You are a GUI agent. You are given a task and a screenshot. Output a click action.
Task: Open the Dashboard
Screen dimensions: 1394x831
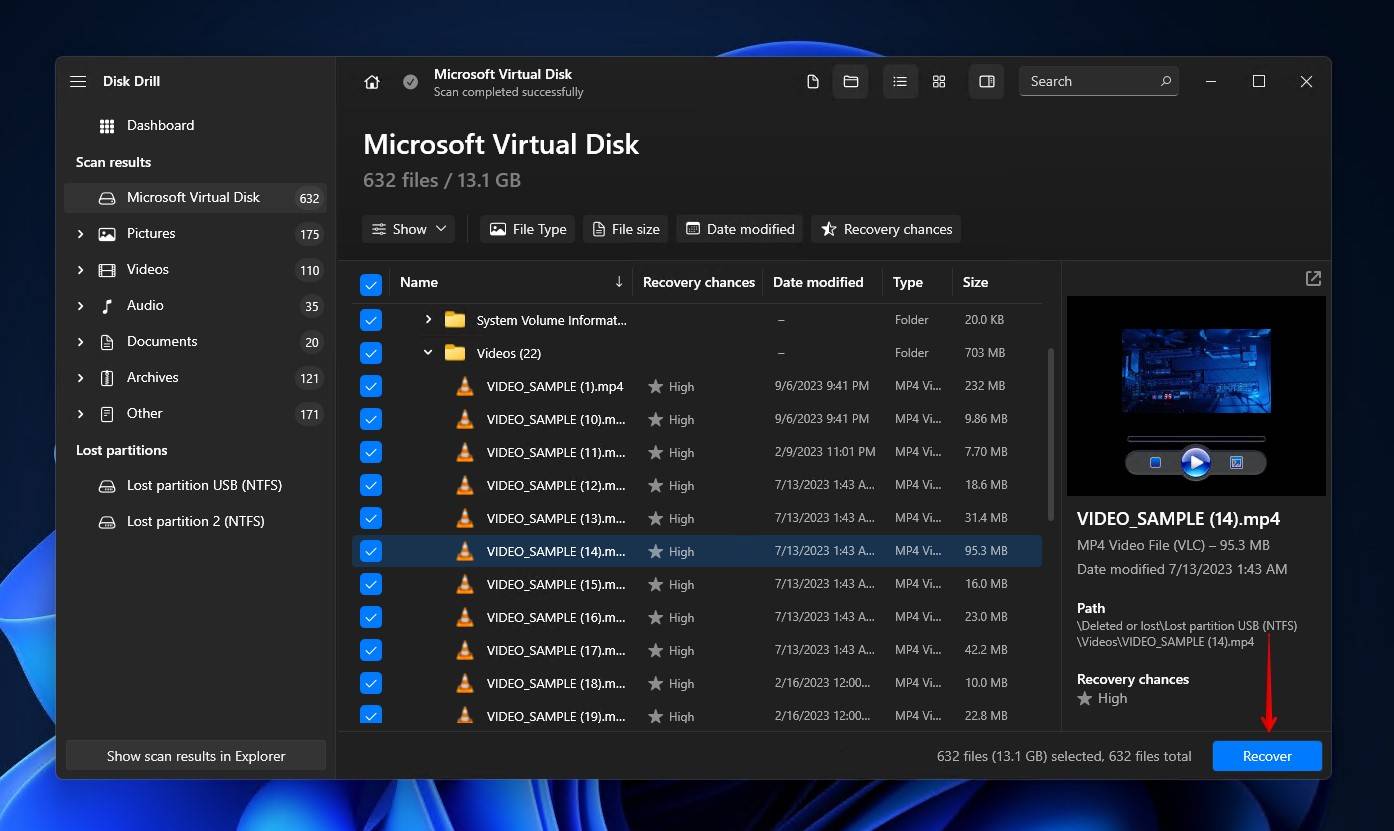[x=160, y=126]
